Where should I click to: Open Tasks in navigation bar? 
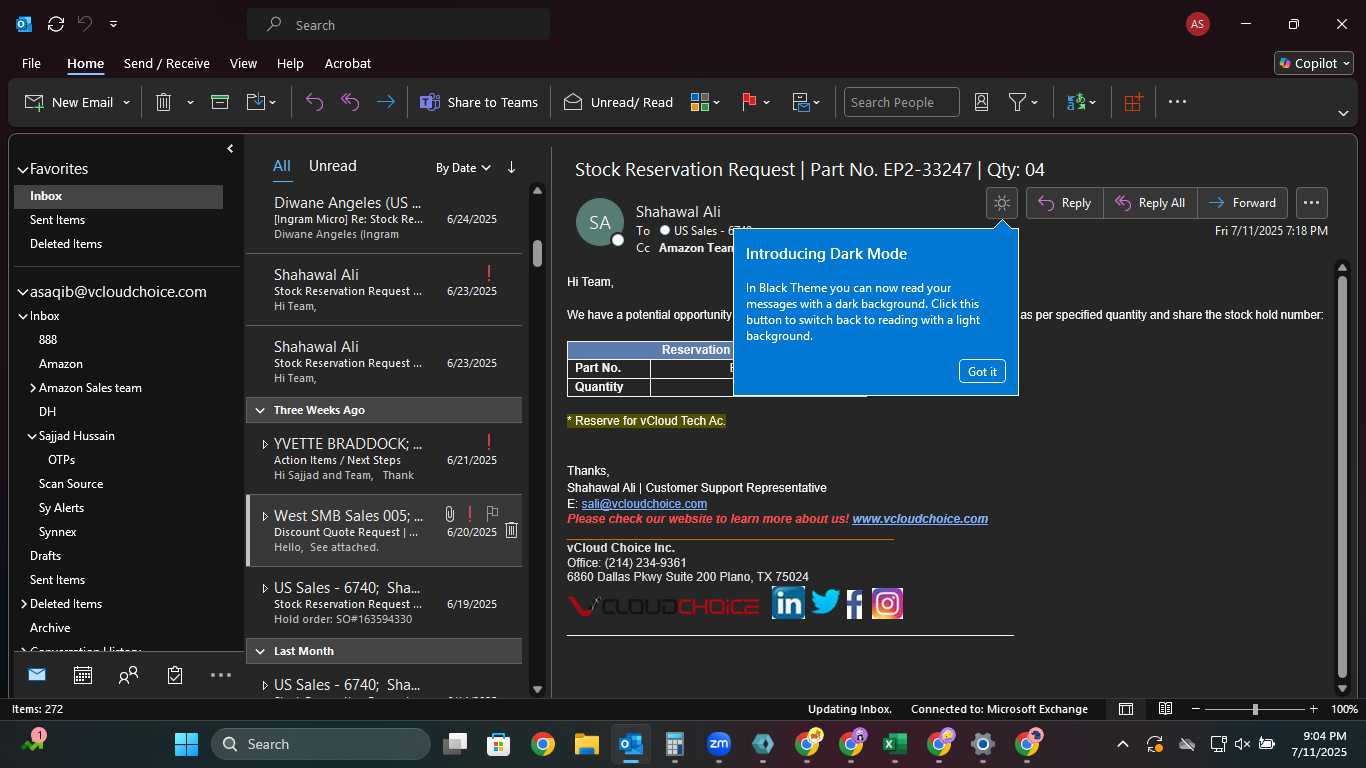[175, 675]
